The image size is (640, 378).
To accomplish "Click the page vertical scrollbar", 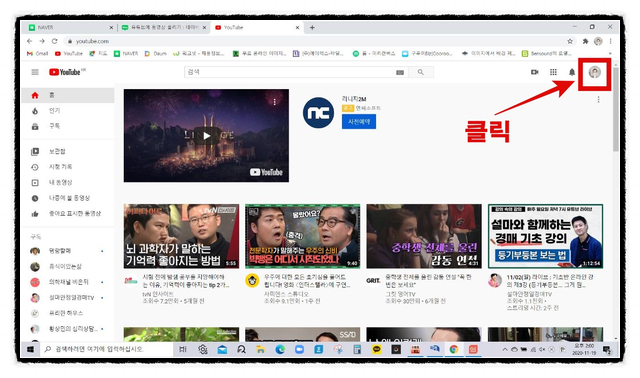I will (615, 110).
